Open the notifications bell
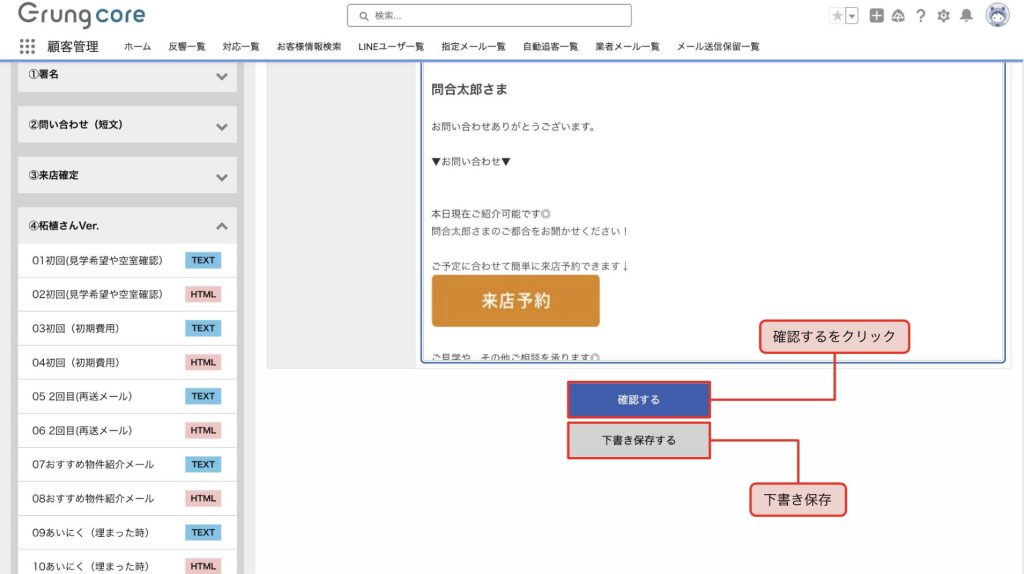1024x574 pixels. pyautogui.click(x=966, y=16)
